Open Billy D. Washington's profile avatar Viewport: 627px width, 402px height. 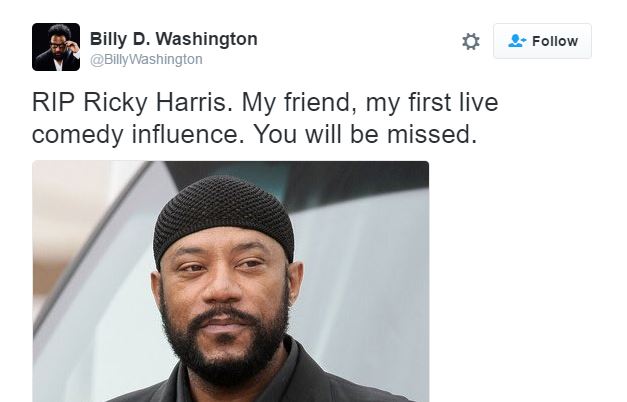point(56,47)
